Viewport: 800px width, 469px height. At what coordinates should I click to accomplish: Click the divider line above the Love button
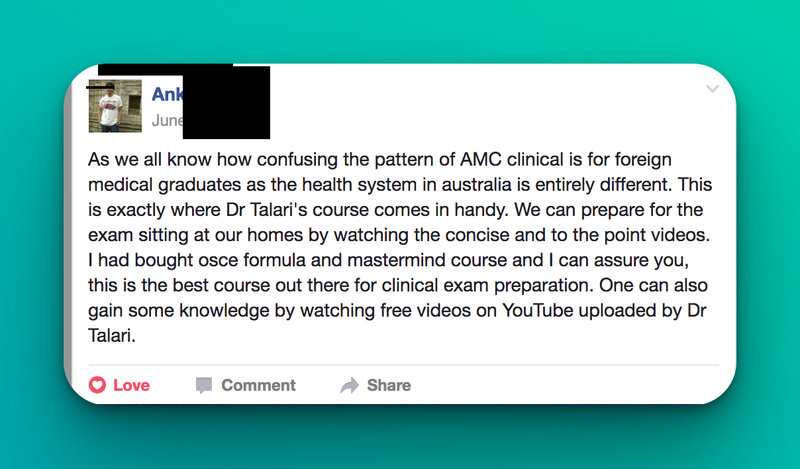(400, 365)
